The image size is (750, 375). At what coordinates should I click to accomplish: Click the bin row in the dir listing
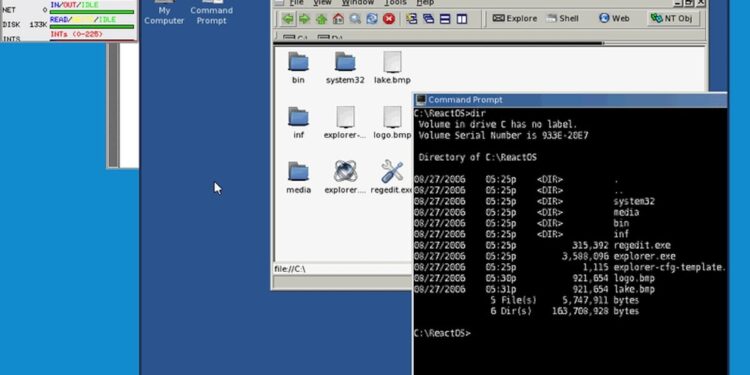(x=522, y=223)
